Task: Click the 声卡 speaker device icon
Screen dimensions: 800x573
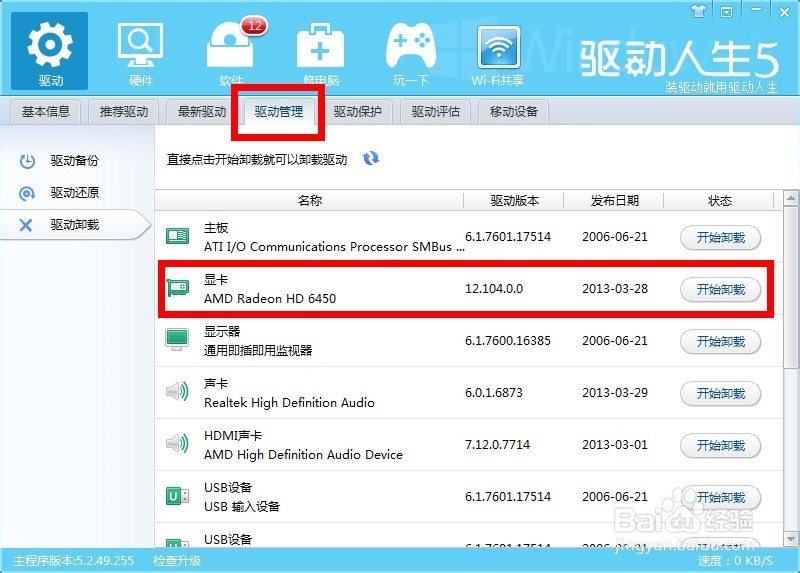Action: point(177,392)
